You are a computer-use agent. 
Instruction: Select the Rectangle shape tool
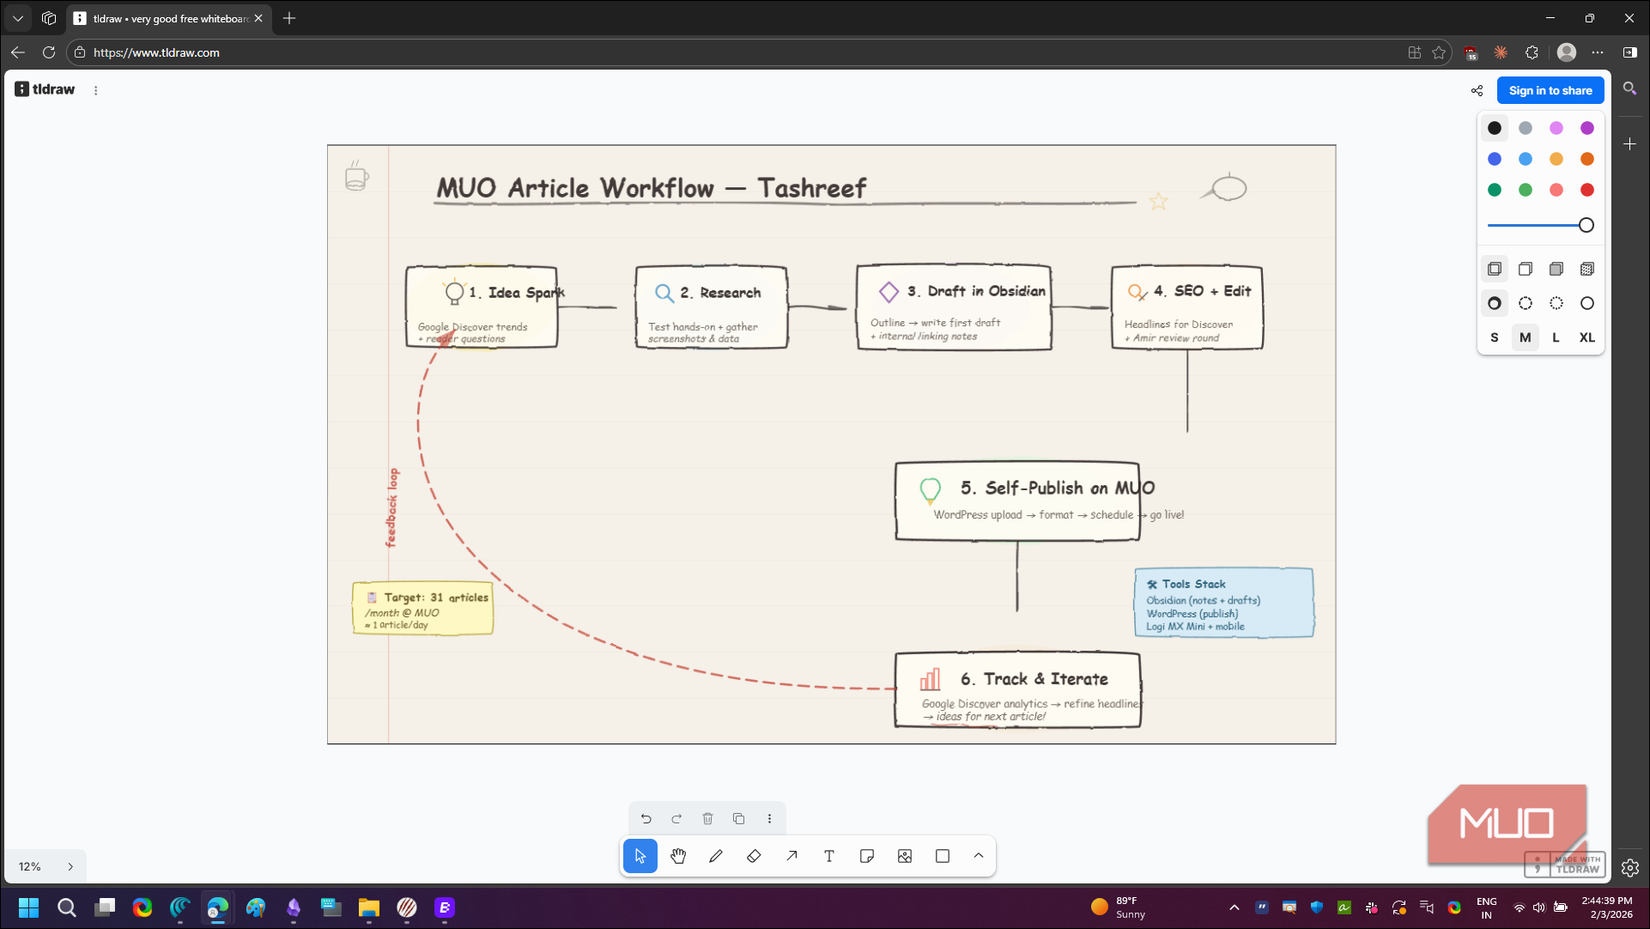942,856
